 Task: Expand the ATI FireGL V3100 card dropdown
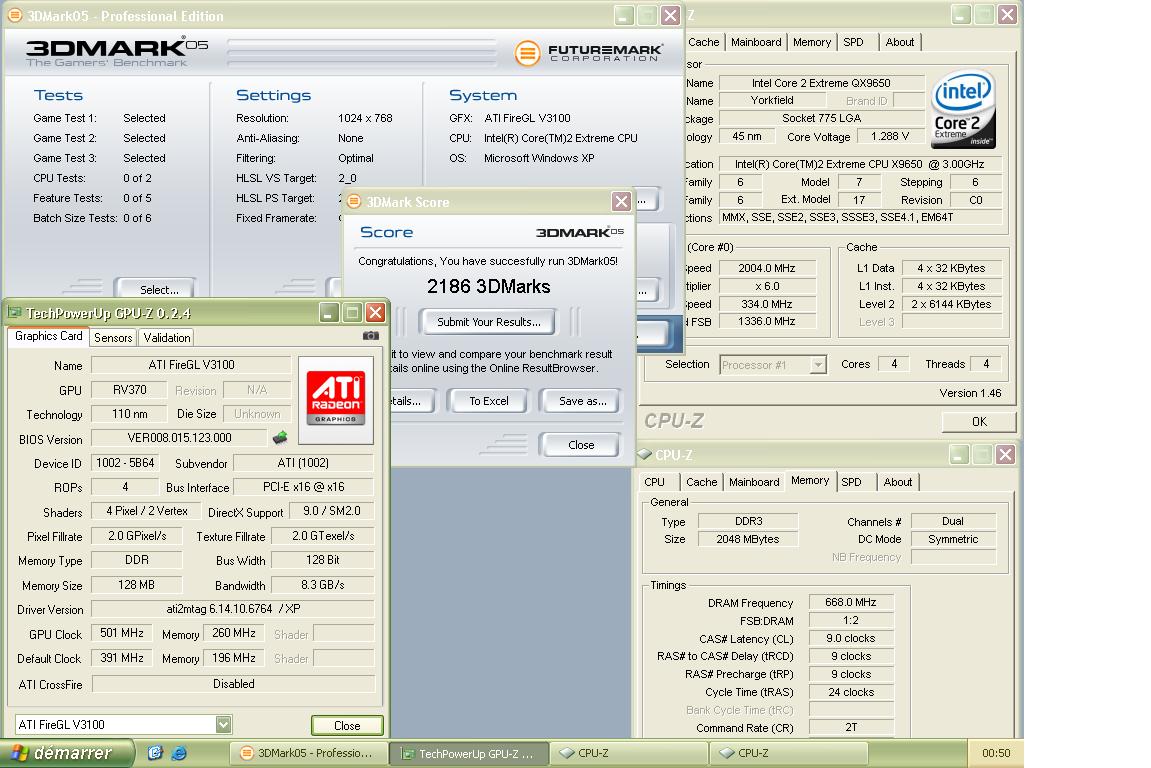[x=224, y=725]
